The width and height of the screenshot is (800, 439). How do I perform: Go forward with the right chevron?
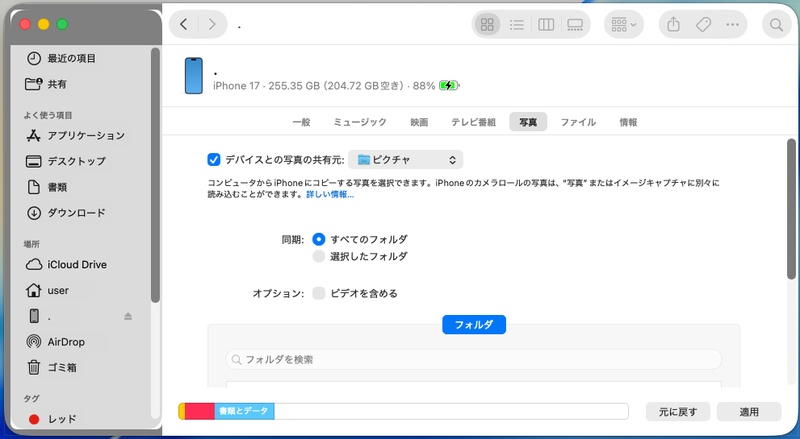[212, 24]
